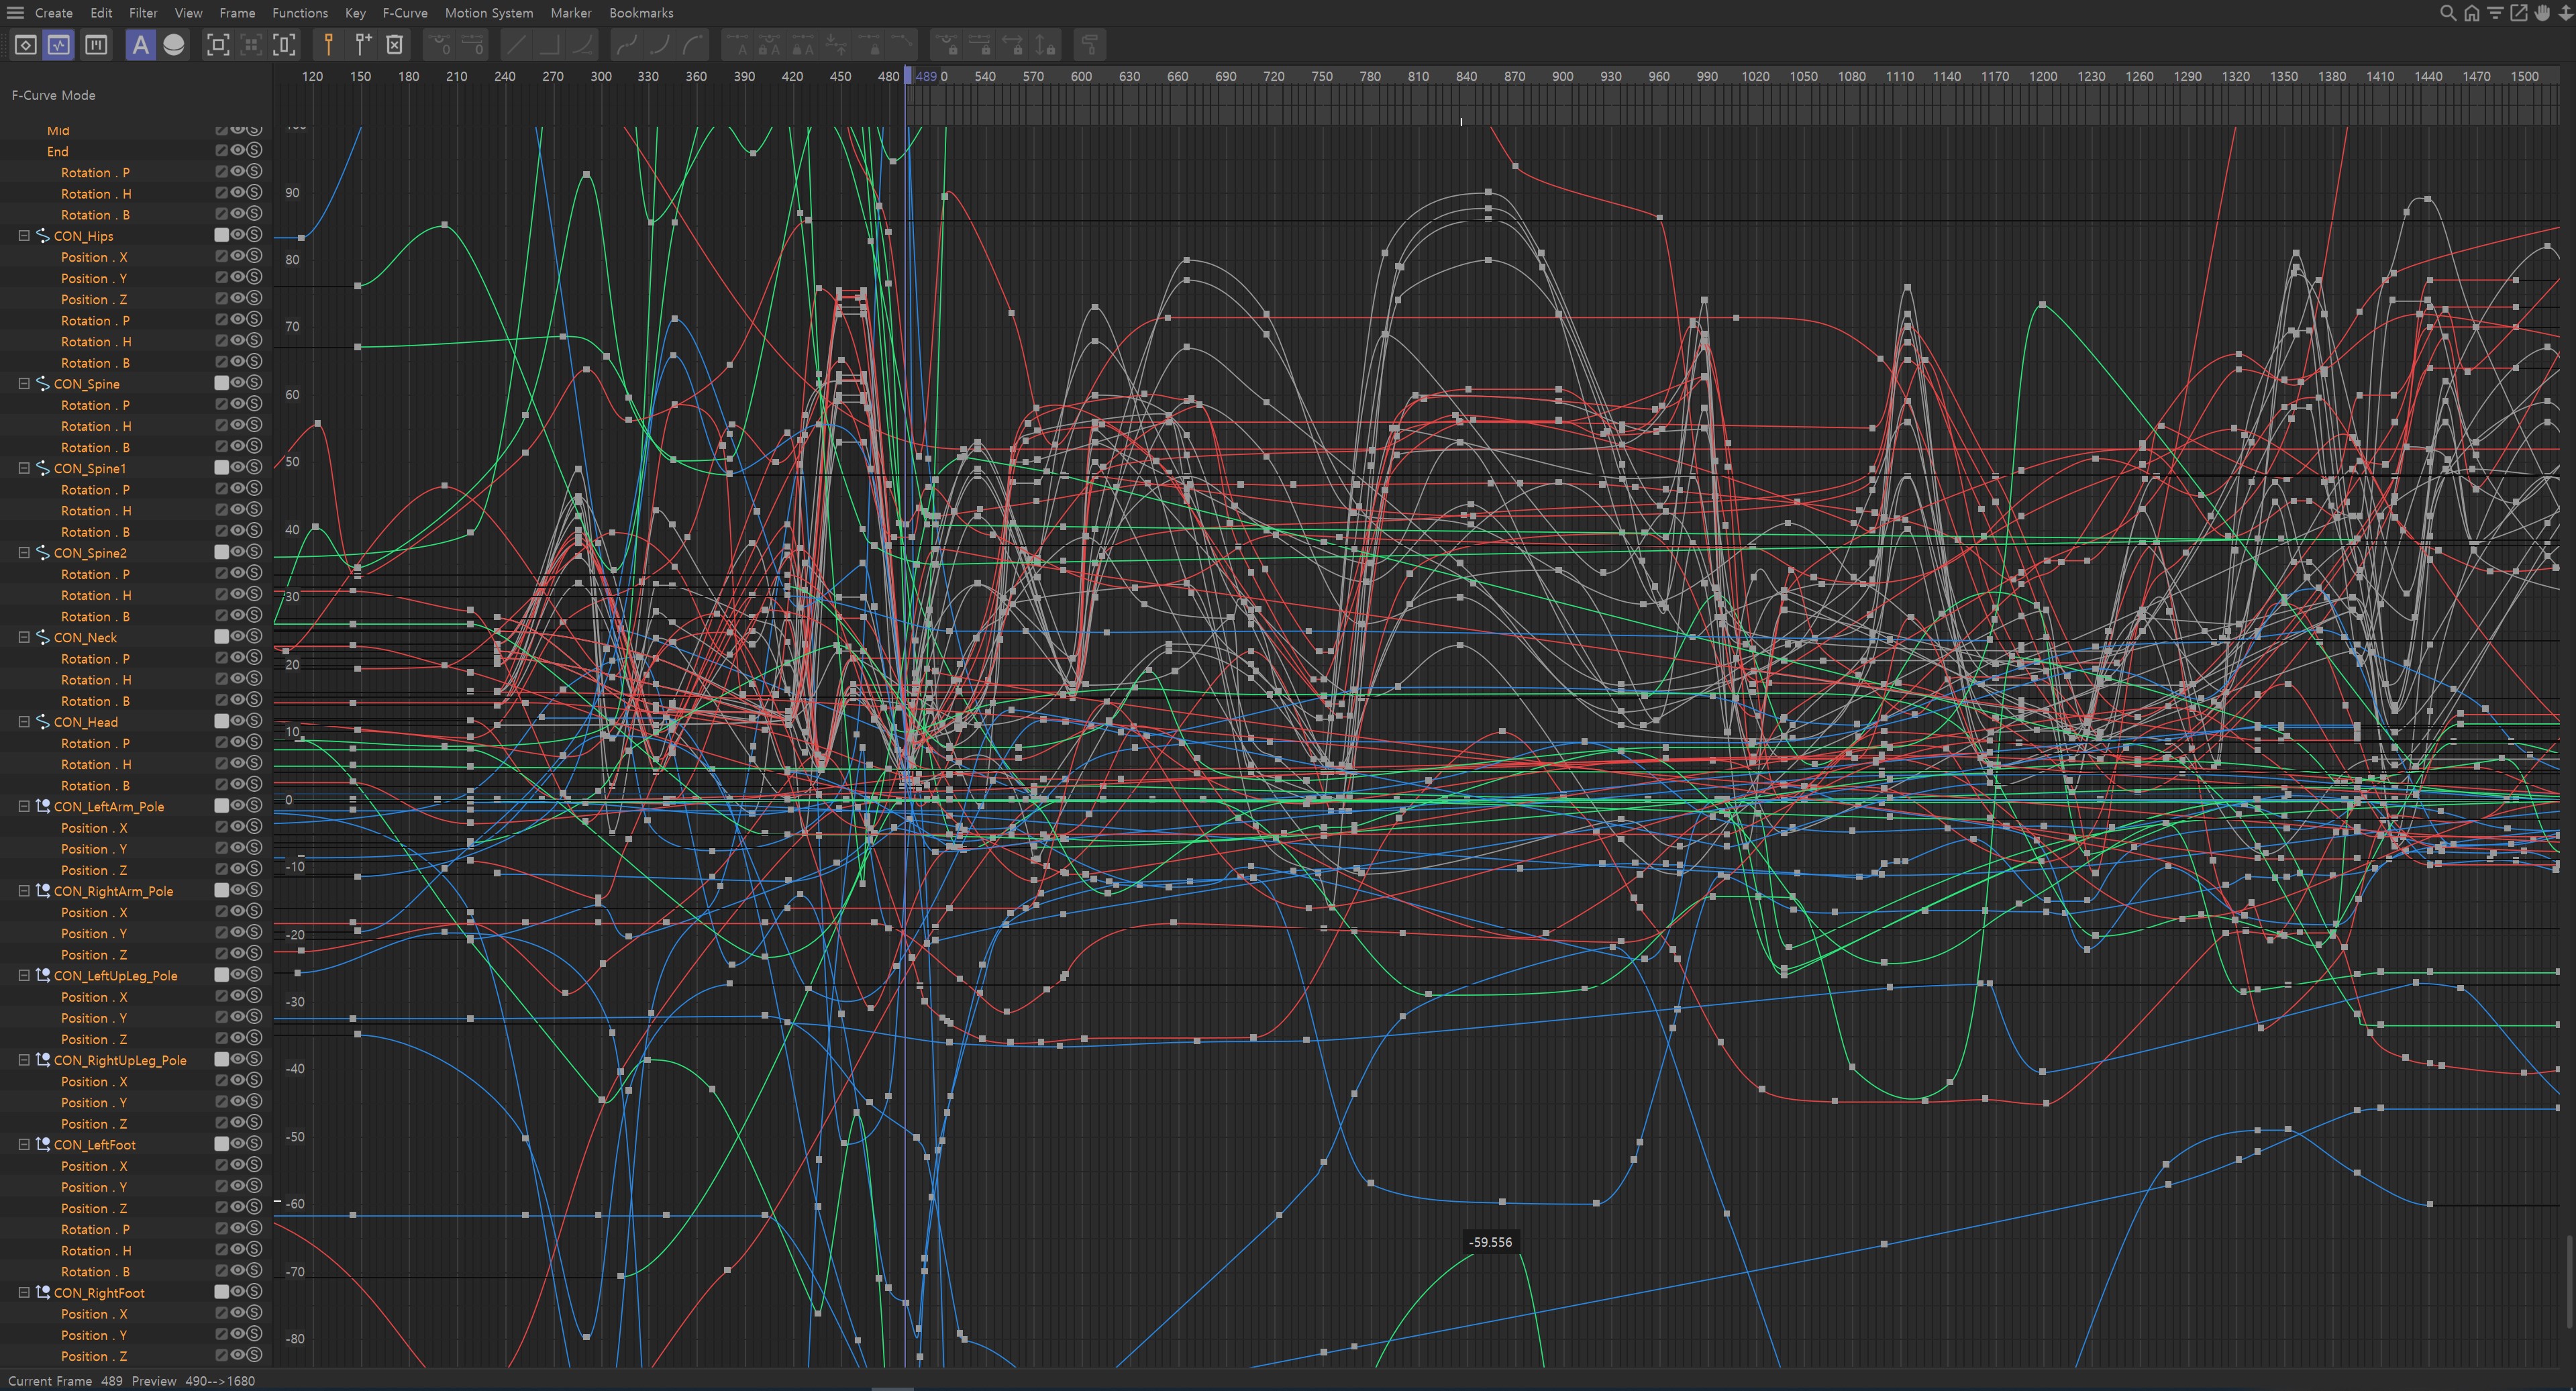This screenshot has height=1391, width=2576.
Task: Open the Motion System menu
Action: point(488,13)
